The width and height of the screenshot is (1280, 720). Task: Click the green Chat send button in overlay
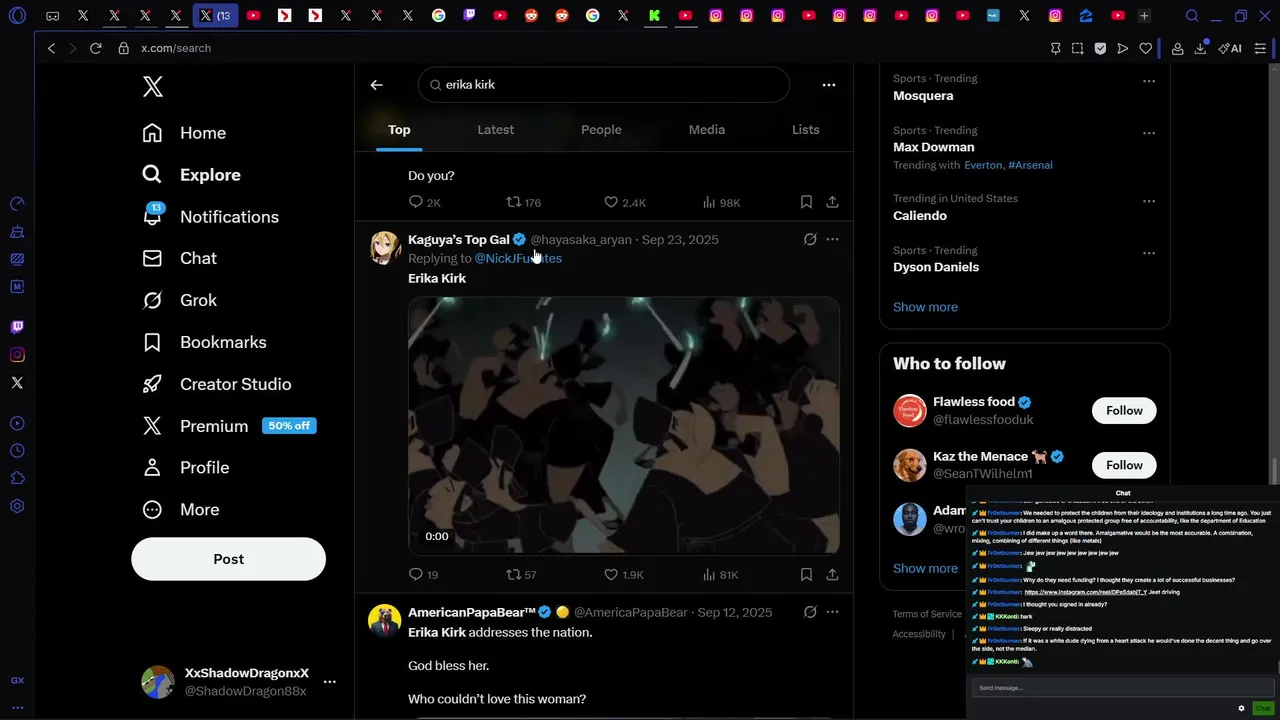coord(1263,708)
